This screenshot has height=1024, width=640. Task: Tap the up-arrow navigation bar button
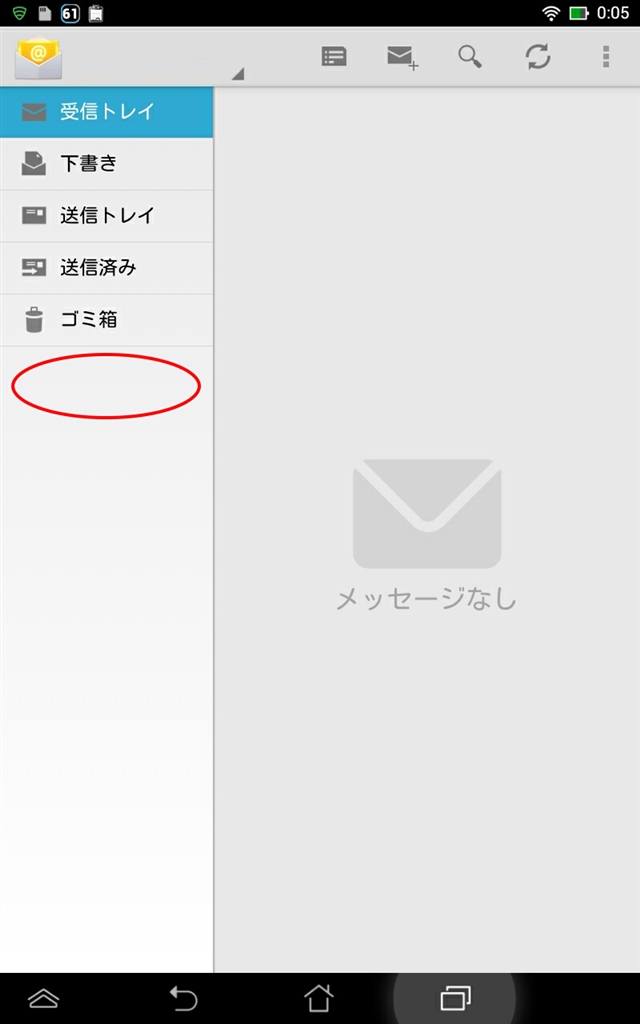[44, 999]
